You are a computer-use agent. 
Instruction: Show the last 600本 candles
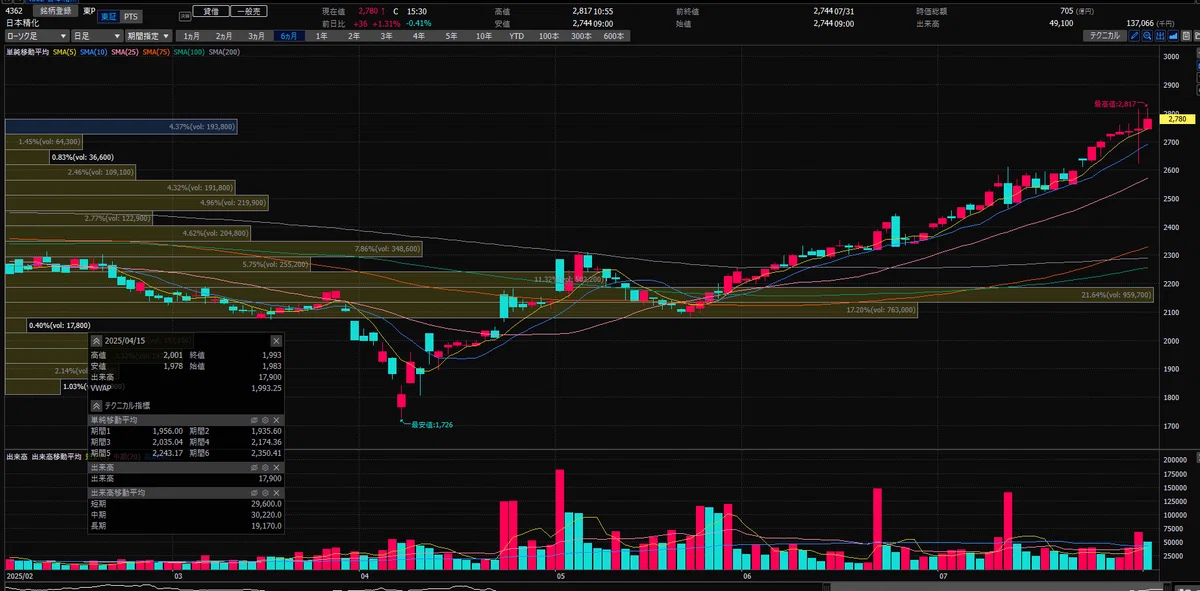[613, 35]
